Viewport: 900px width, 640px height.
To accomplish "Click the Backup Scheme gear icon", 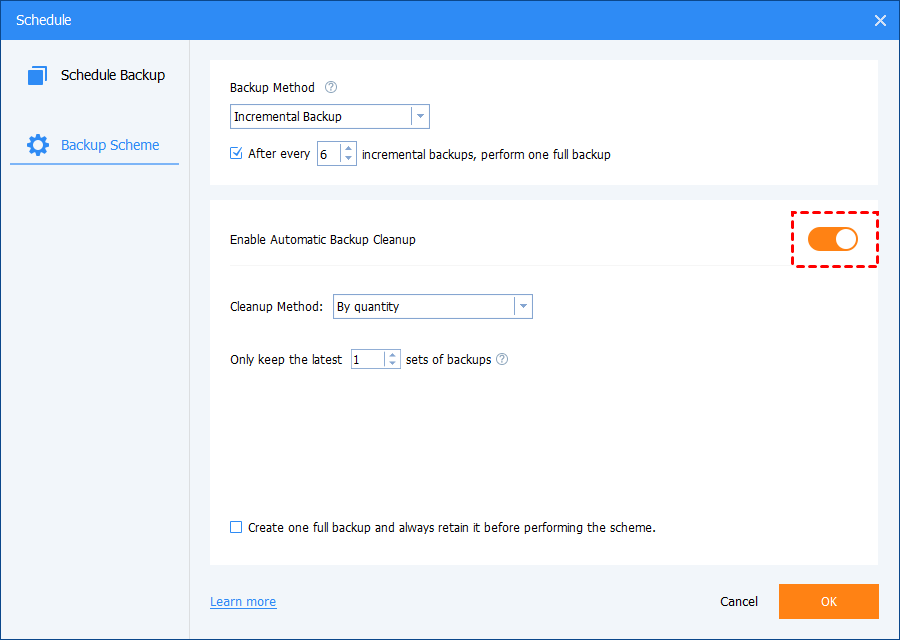I will [38, 145].
